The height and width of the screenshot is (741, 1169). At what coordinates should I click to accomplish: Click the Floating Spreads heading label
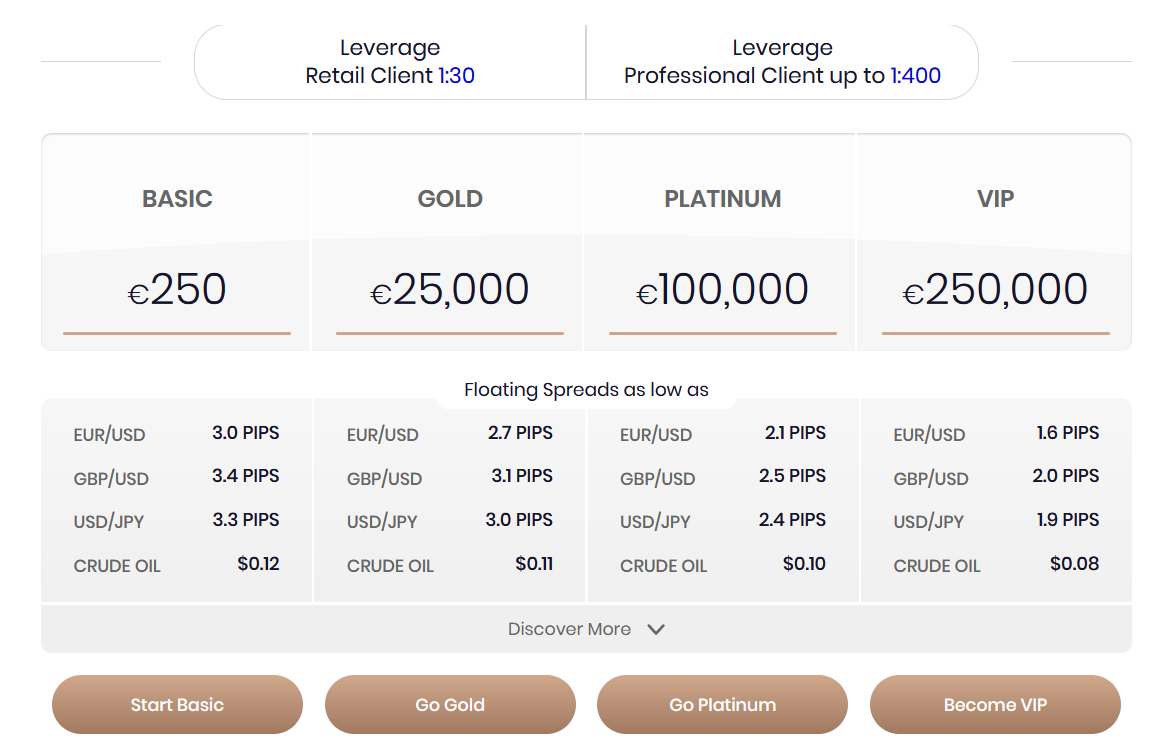coord(587,390)
